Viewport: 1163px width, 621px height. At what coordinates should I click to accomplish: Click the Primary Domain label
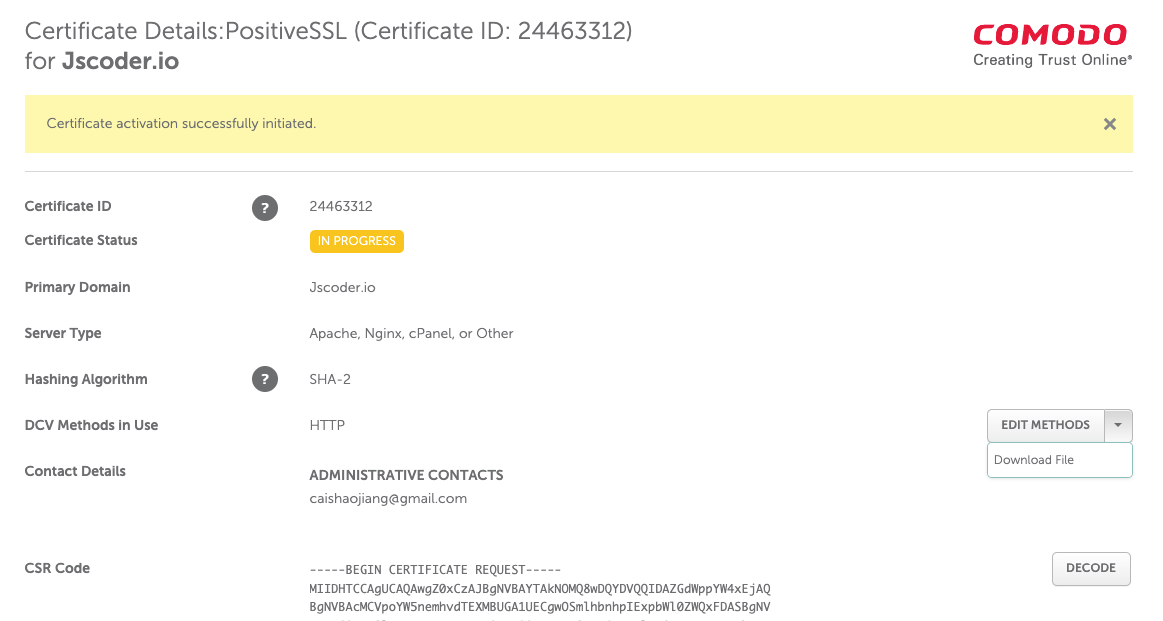77,287
